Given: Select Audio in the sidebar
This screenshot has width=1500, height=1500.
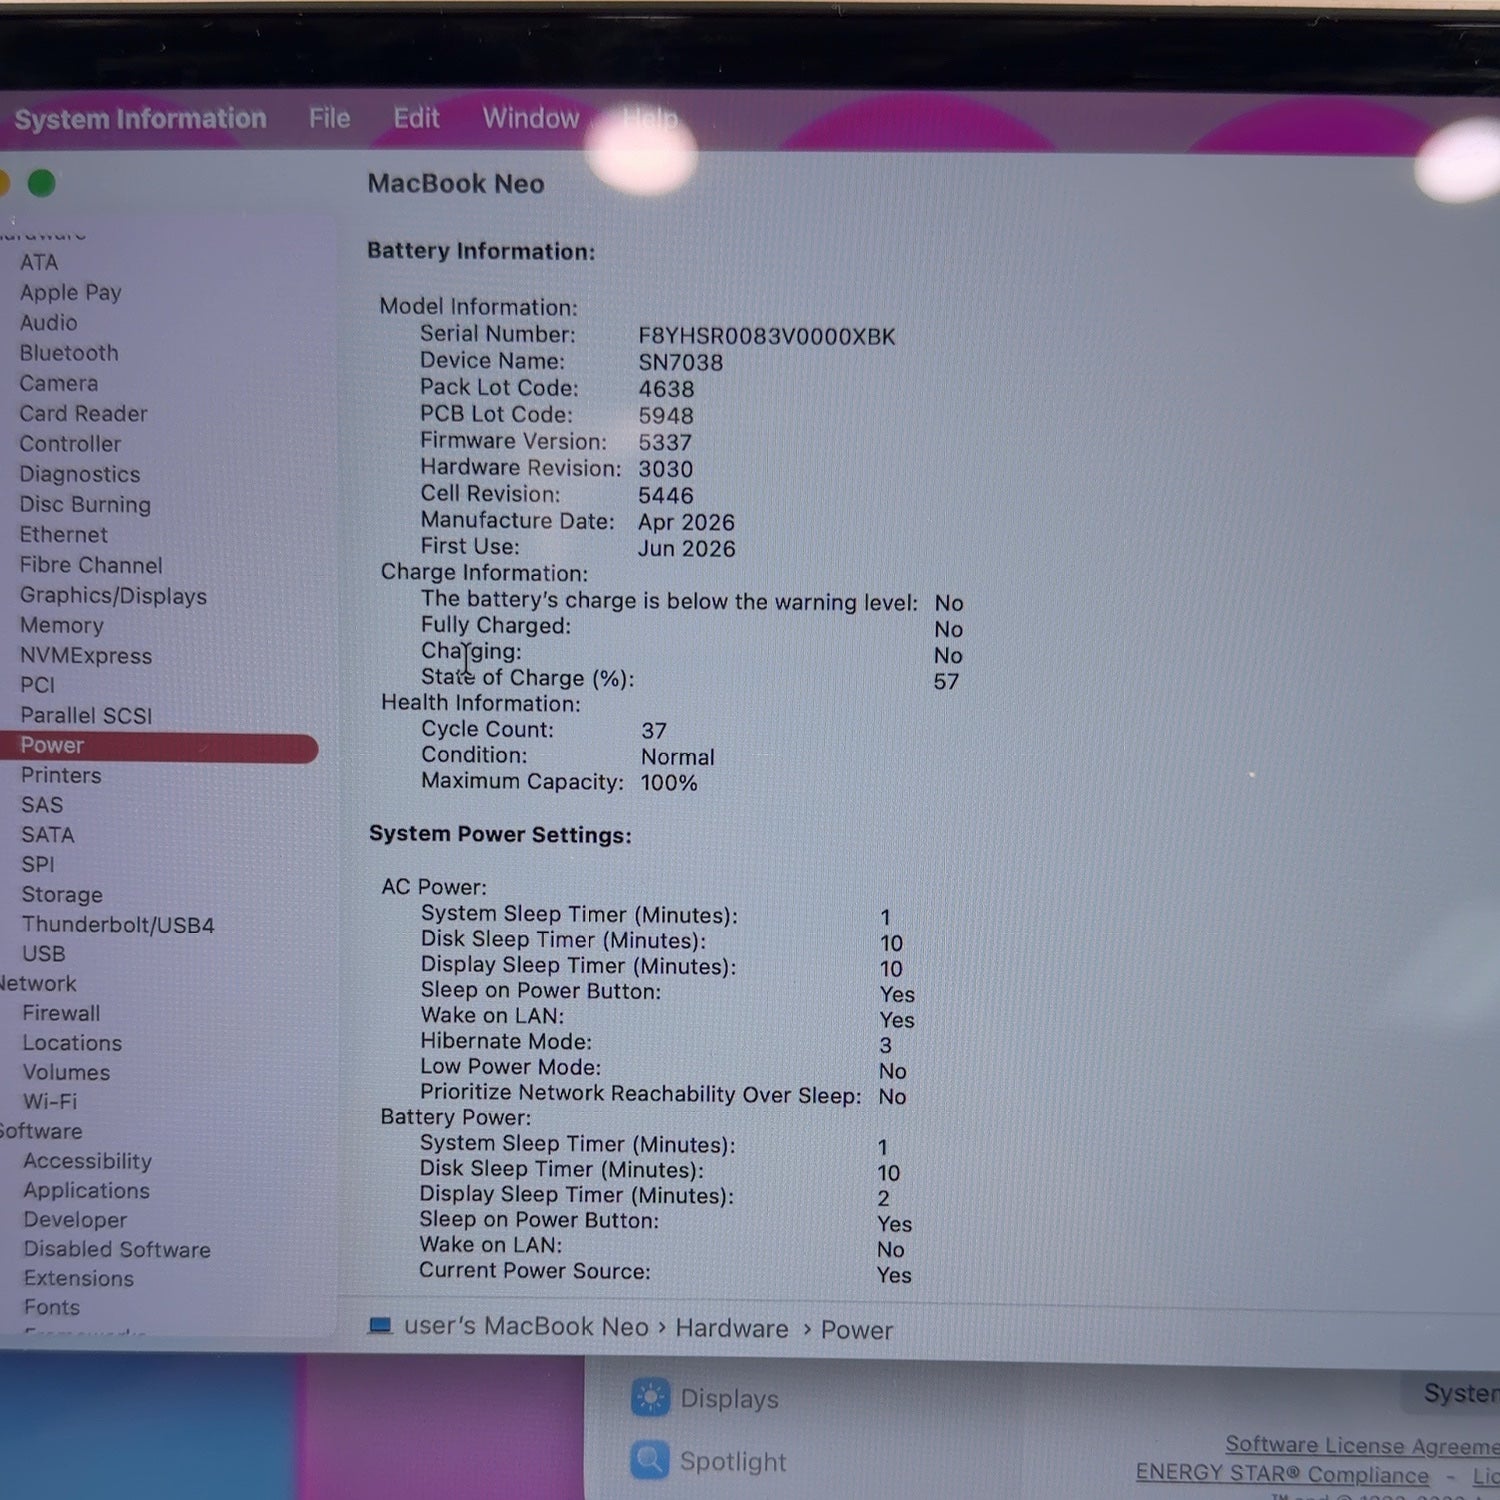Looking at the screenshot, I should click(x=48, y=322).
